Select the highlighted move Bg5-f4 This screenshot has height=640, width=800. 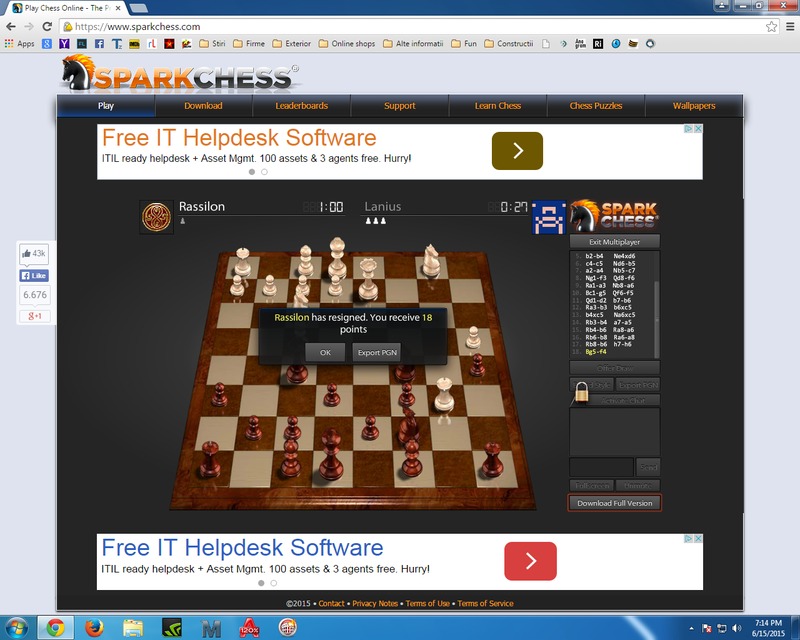[596, 352]
